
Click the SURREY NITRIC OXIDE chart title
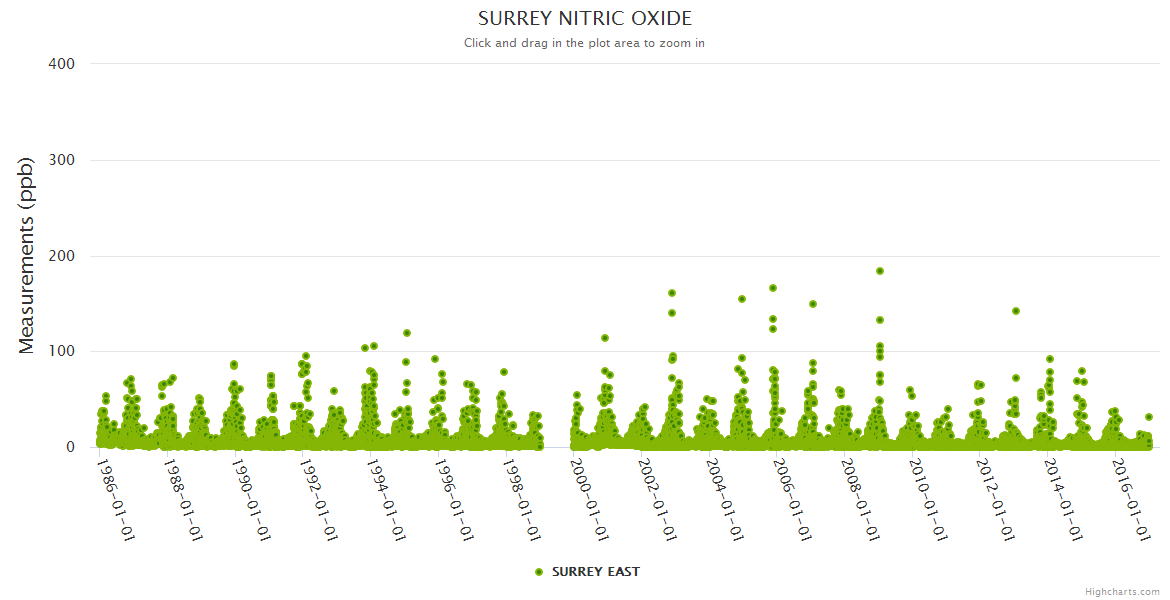(584, 19)
